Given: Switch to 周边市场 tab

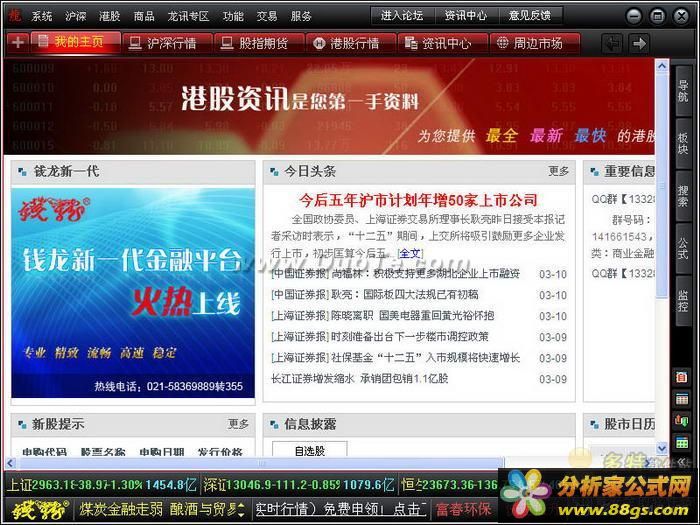Looking at the screenshot, I should tap(534, 43).
